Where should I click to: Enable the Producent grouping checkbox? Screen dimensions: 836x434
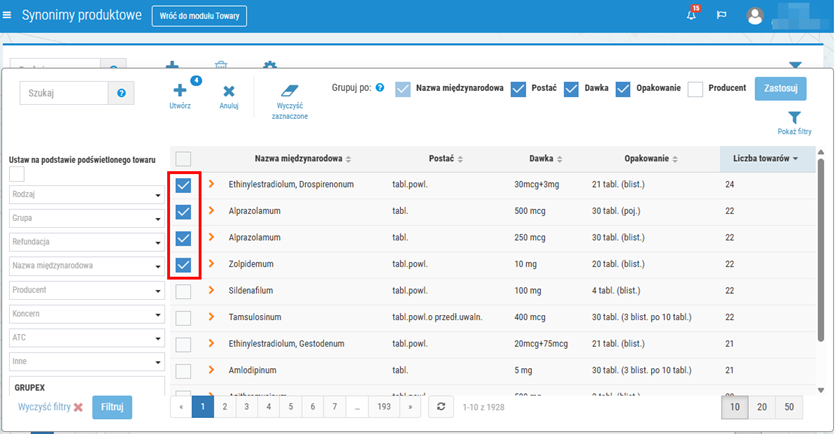coord(697,88)
